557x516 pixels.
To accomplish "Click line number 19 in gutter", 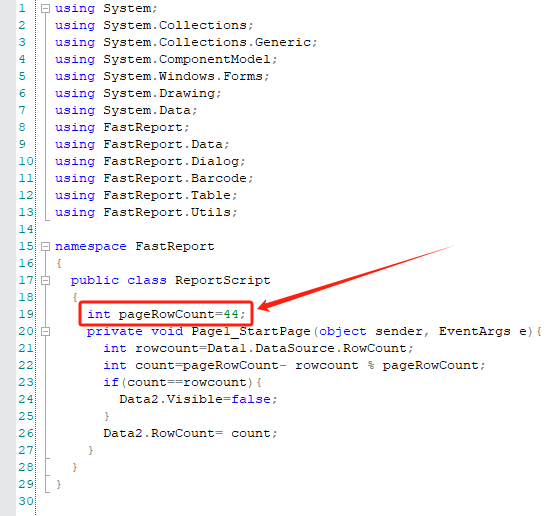I will point(26,314).
